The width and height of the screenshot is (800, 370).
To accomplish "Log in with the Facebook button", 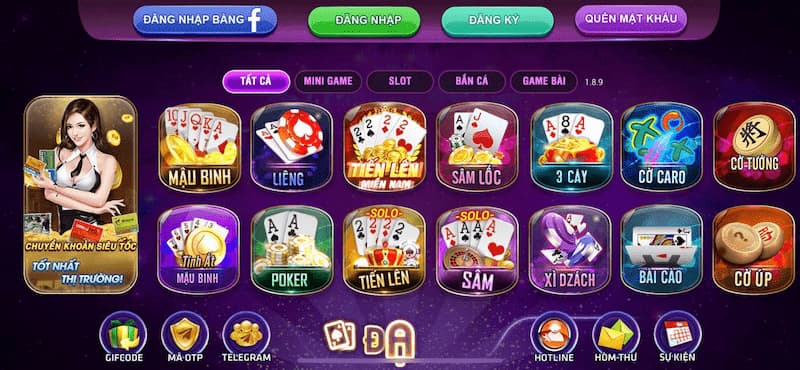I will 205,20.
